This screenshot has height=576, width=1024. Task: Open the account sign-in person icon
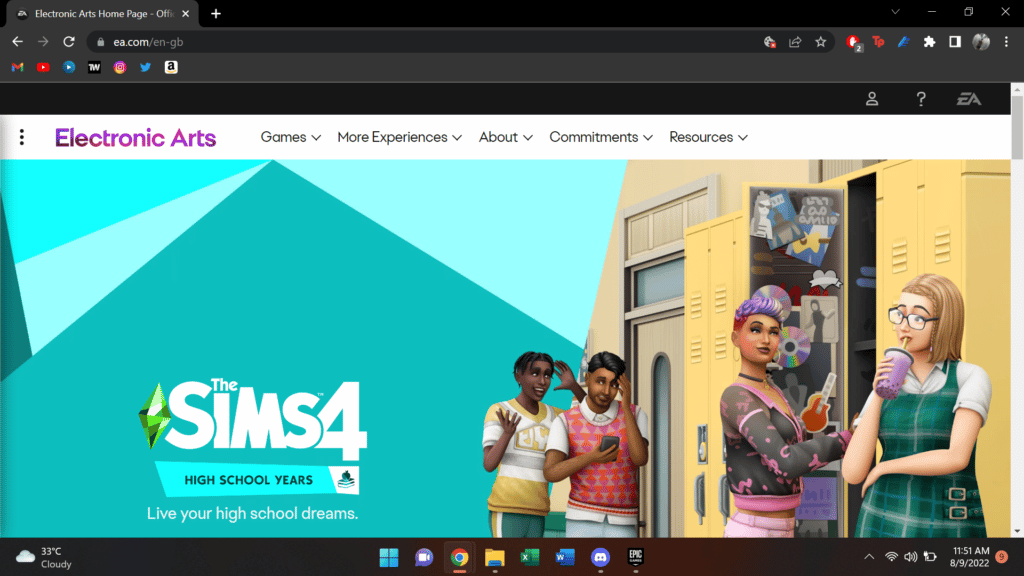click(x=871, y=98)
